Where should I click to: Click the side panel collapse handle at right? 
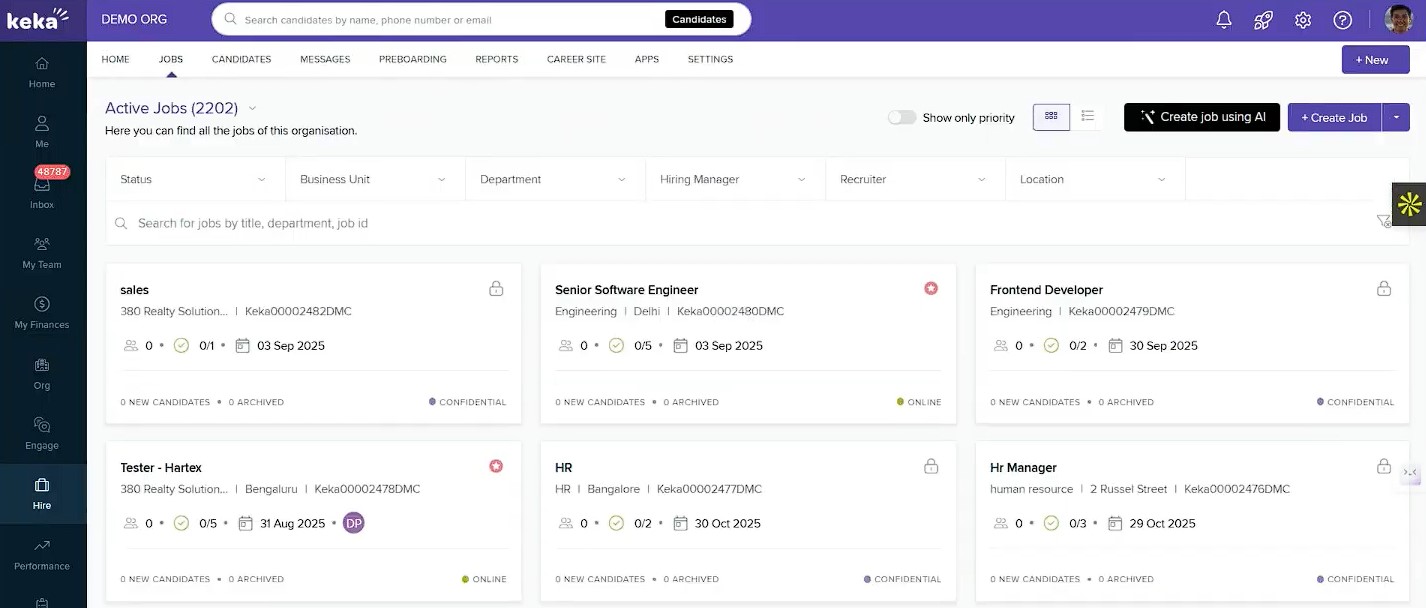tap(1411, 473)
